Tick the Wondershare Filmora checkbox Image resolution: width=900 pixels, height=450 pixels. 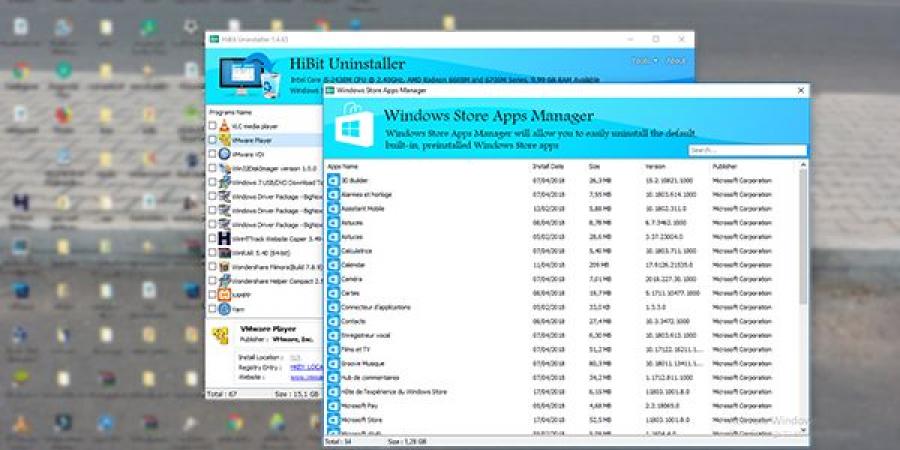point(212,267)
